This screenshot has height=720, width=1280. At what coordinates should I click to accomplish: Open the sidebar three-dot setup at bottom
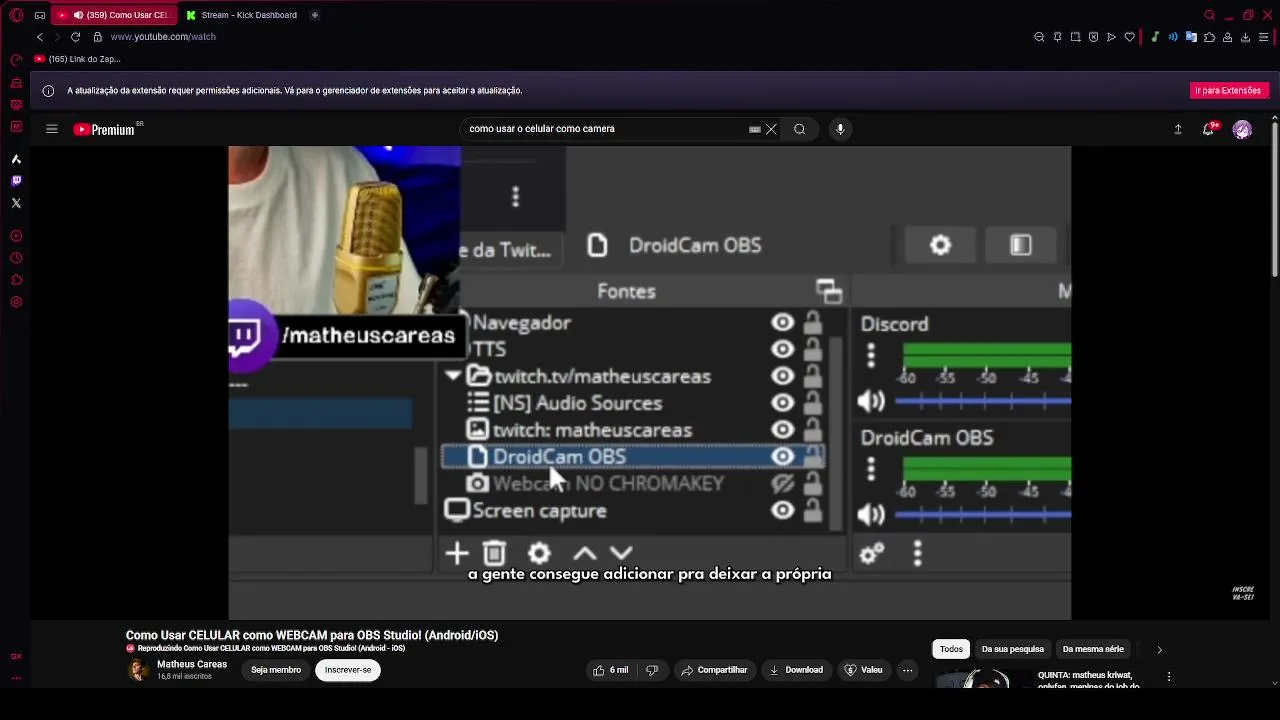[16, 678]
